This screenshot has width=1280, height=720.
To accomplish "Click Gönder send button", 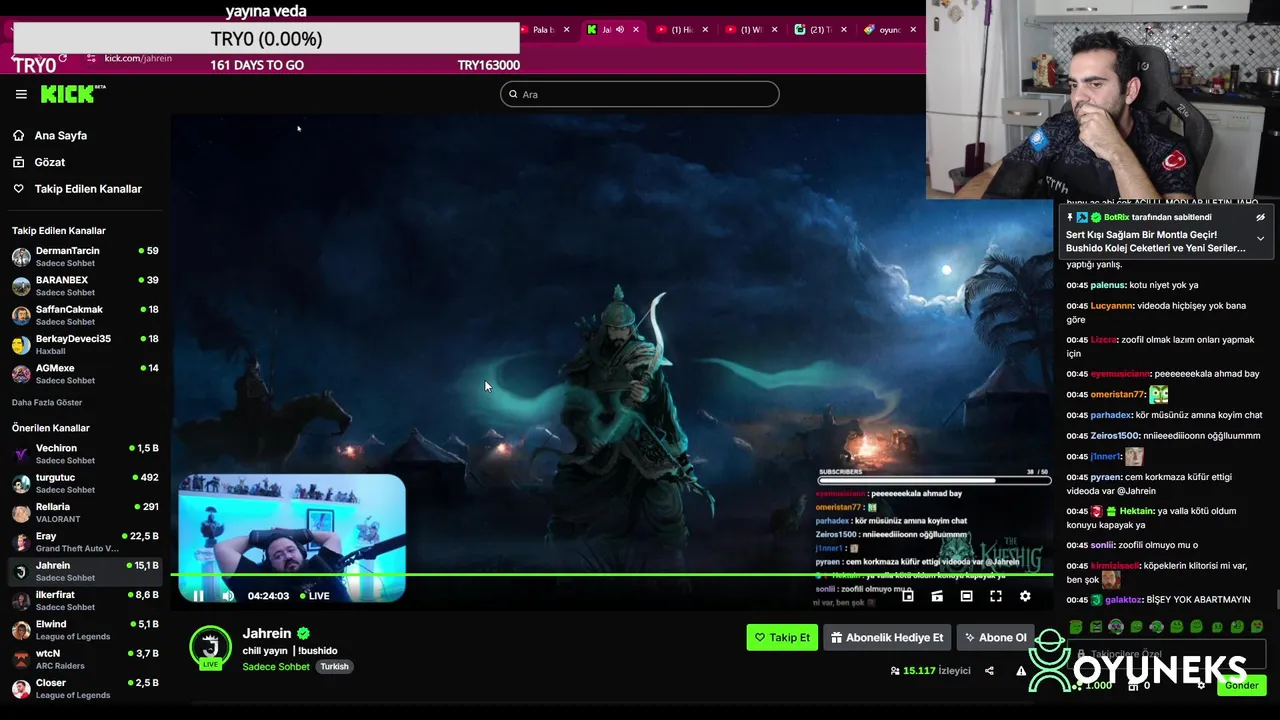I will pyautogui.click(x=1242, y=685).
